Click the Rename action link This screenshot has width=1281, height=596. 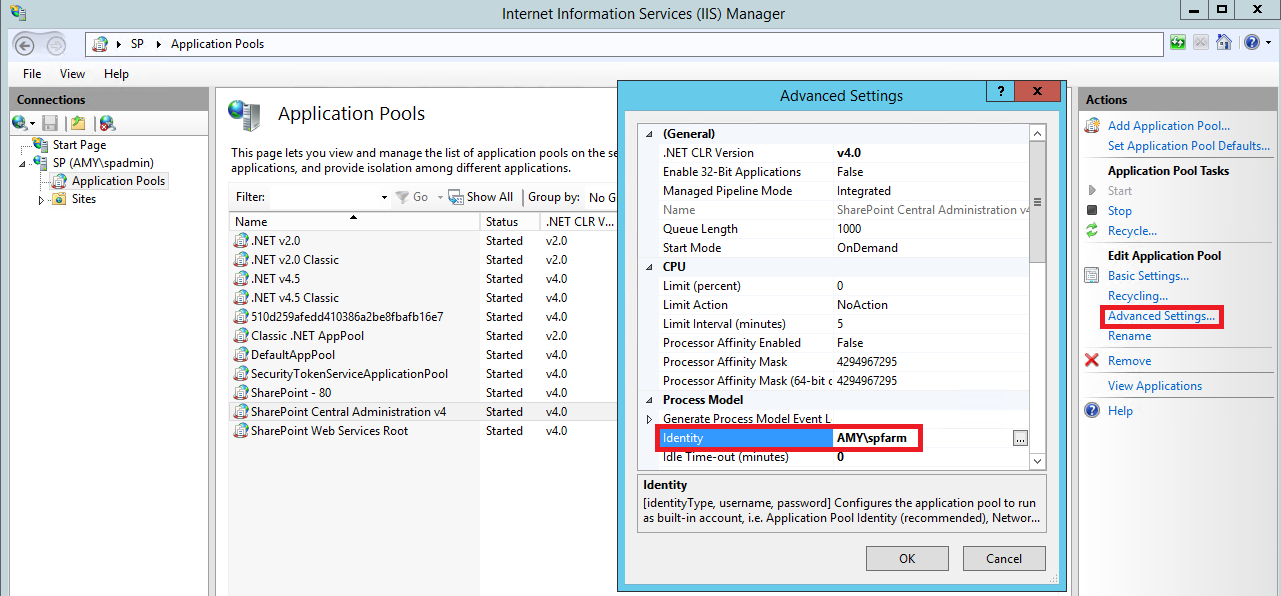(1130, 336)
